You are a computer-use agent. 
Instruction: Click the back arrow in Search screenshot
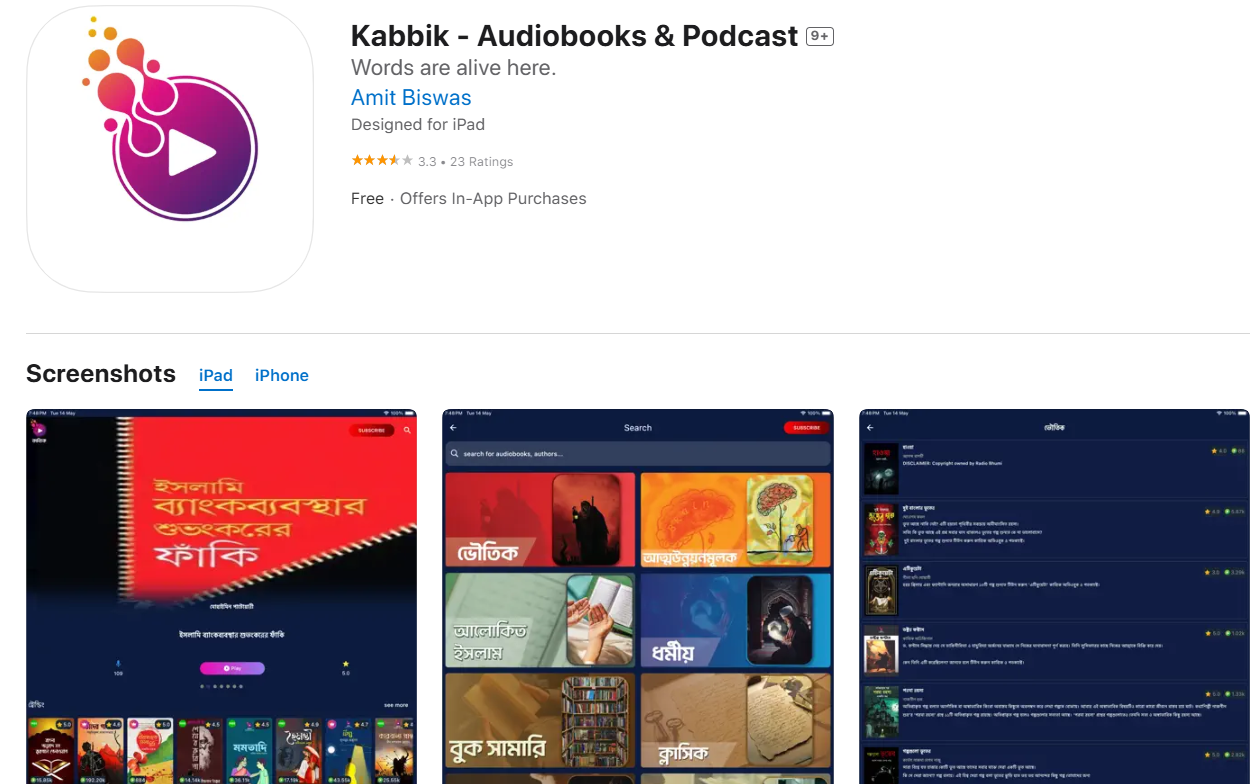pyautogui.click(x=453, y=428)
